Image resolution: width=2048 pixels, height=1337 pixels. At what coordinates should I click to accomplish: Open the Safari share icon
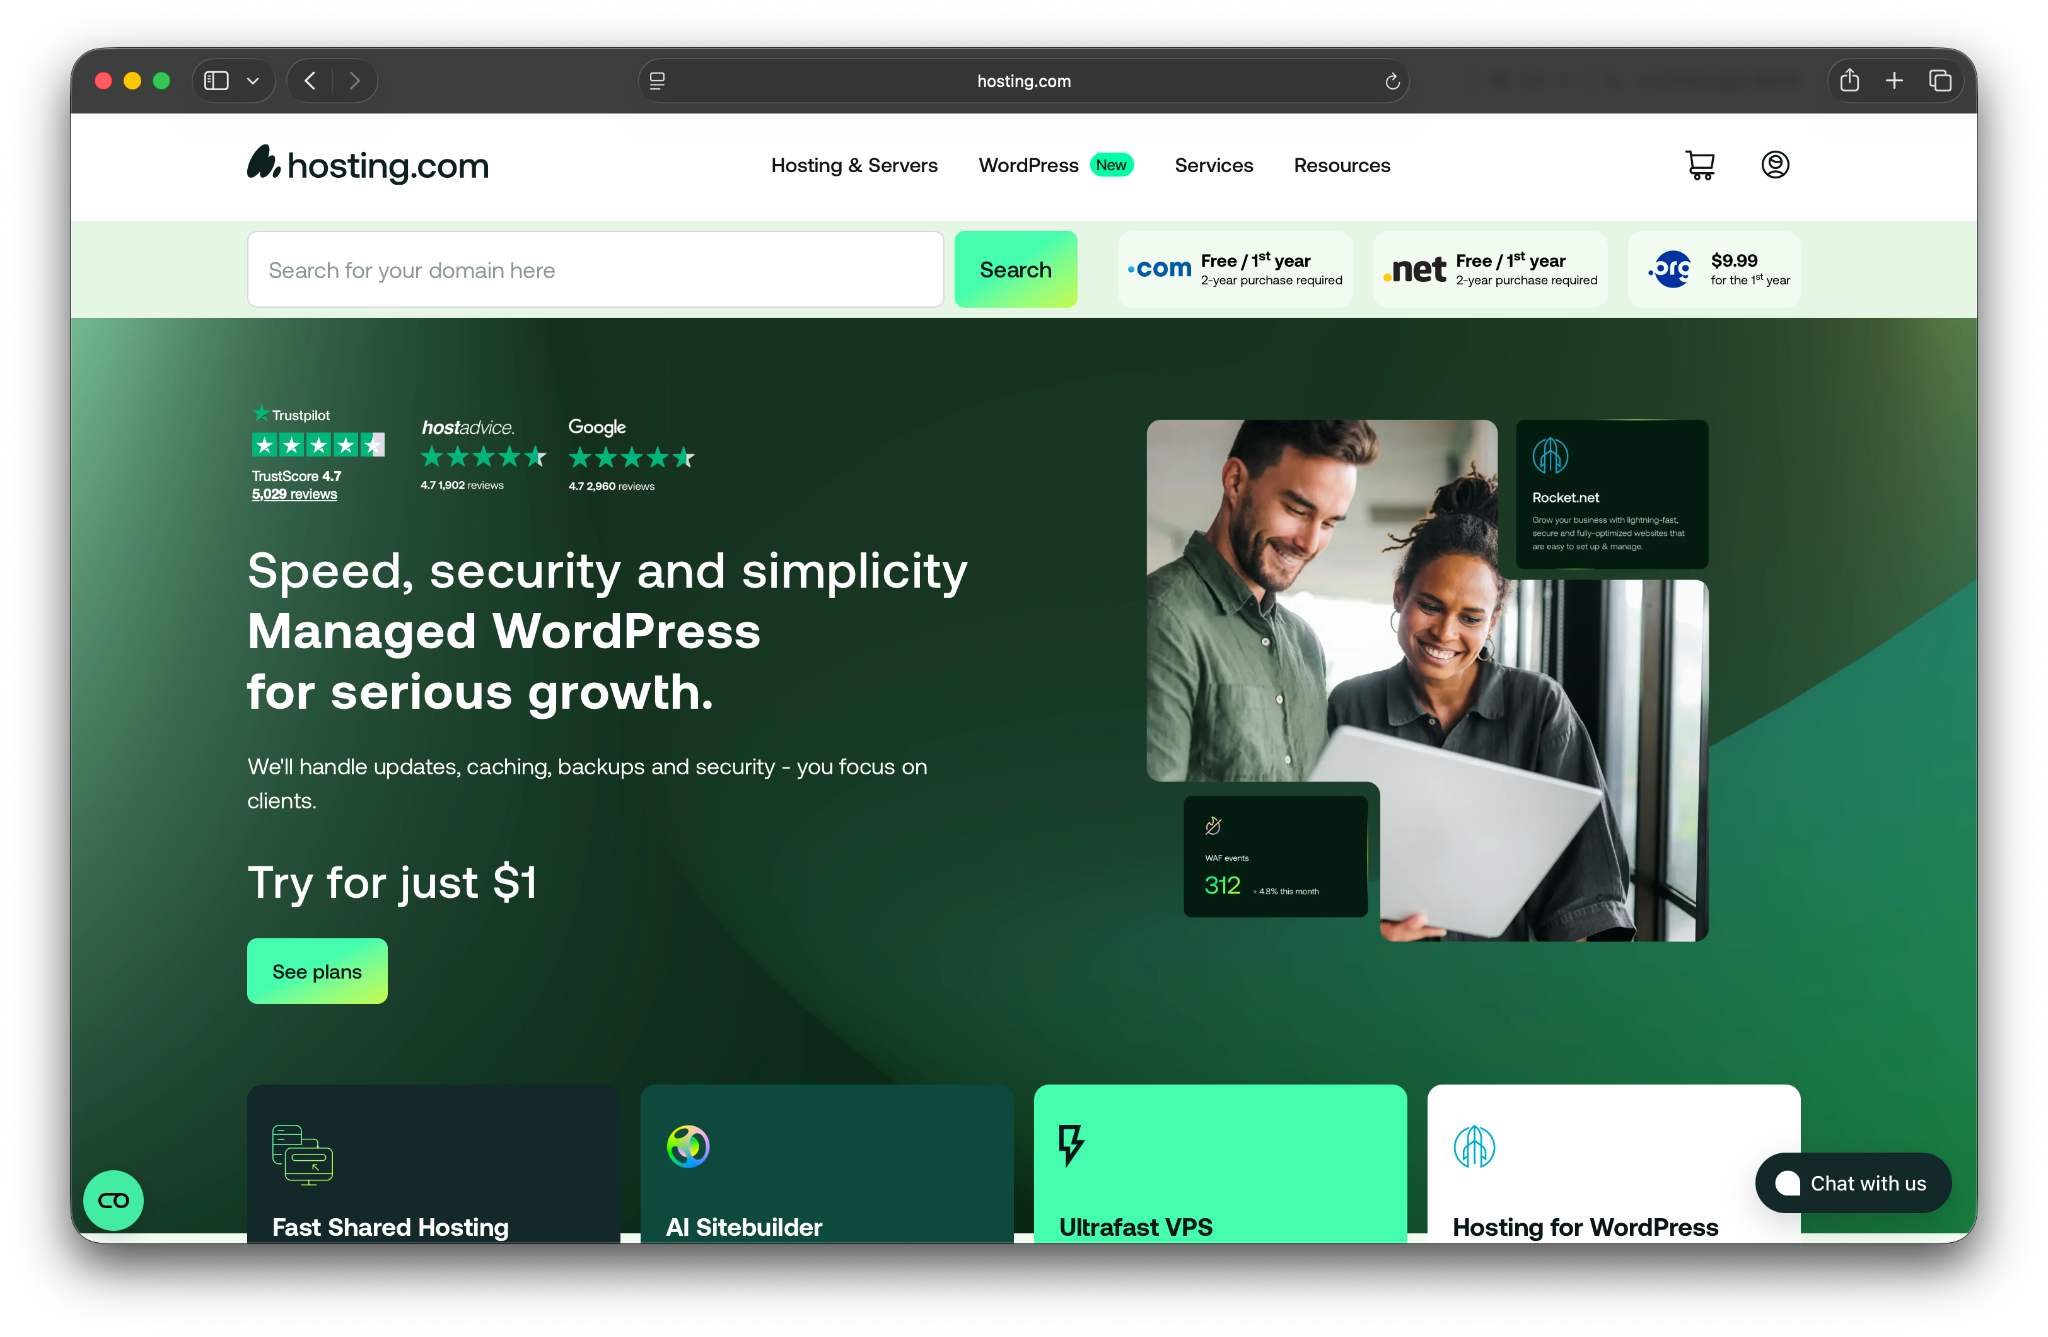[1850, 80]
